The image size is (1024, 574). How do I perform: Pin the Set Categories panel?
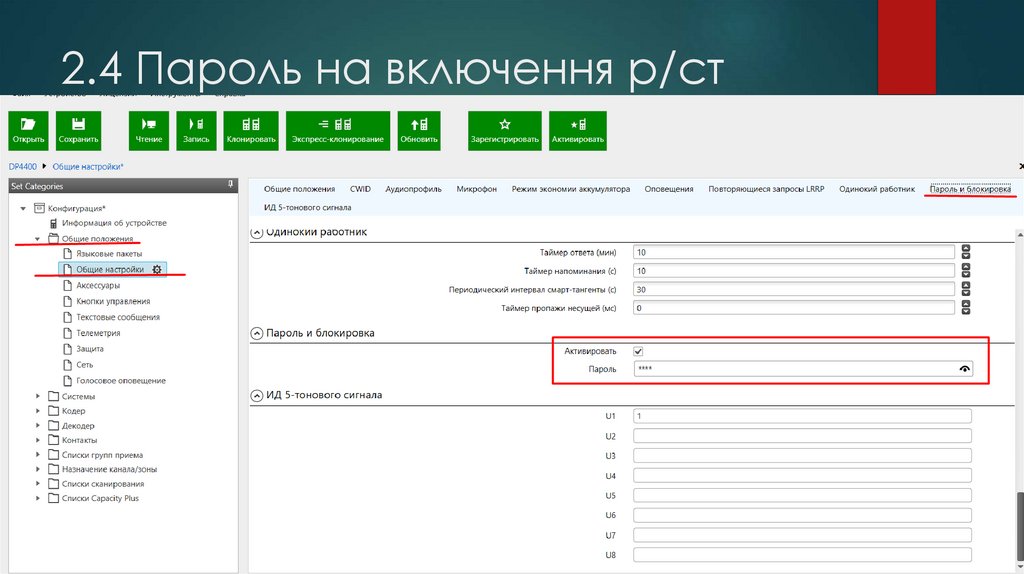[231, 185]
